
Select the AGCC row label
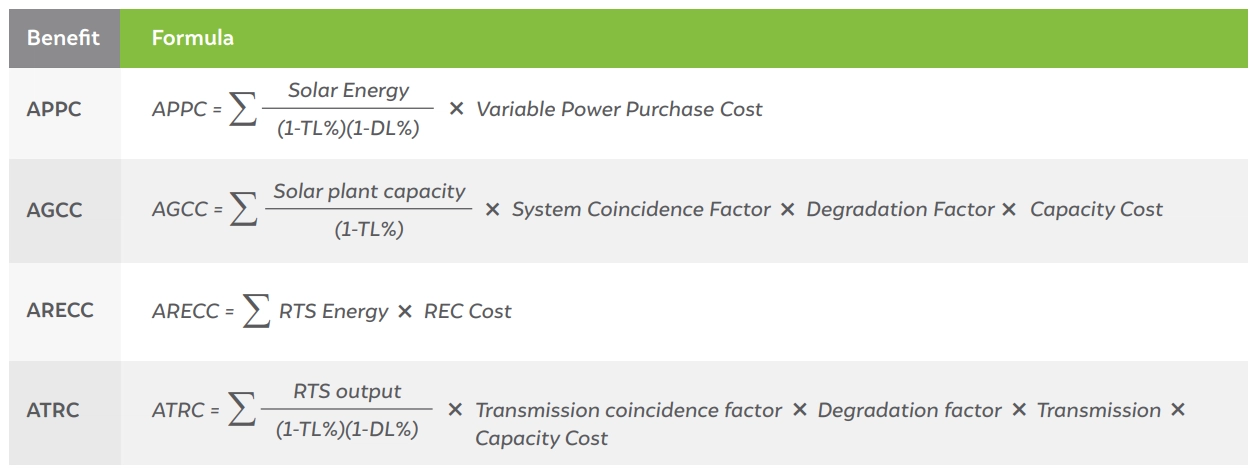(54, 209)
